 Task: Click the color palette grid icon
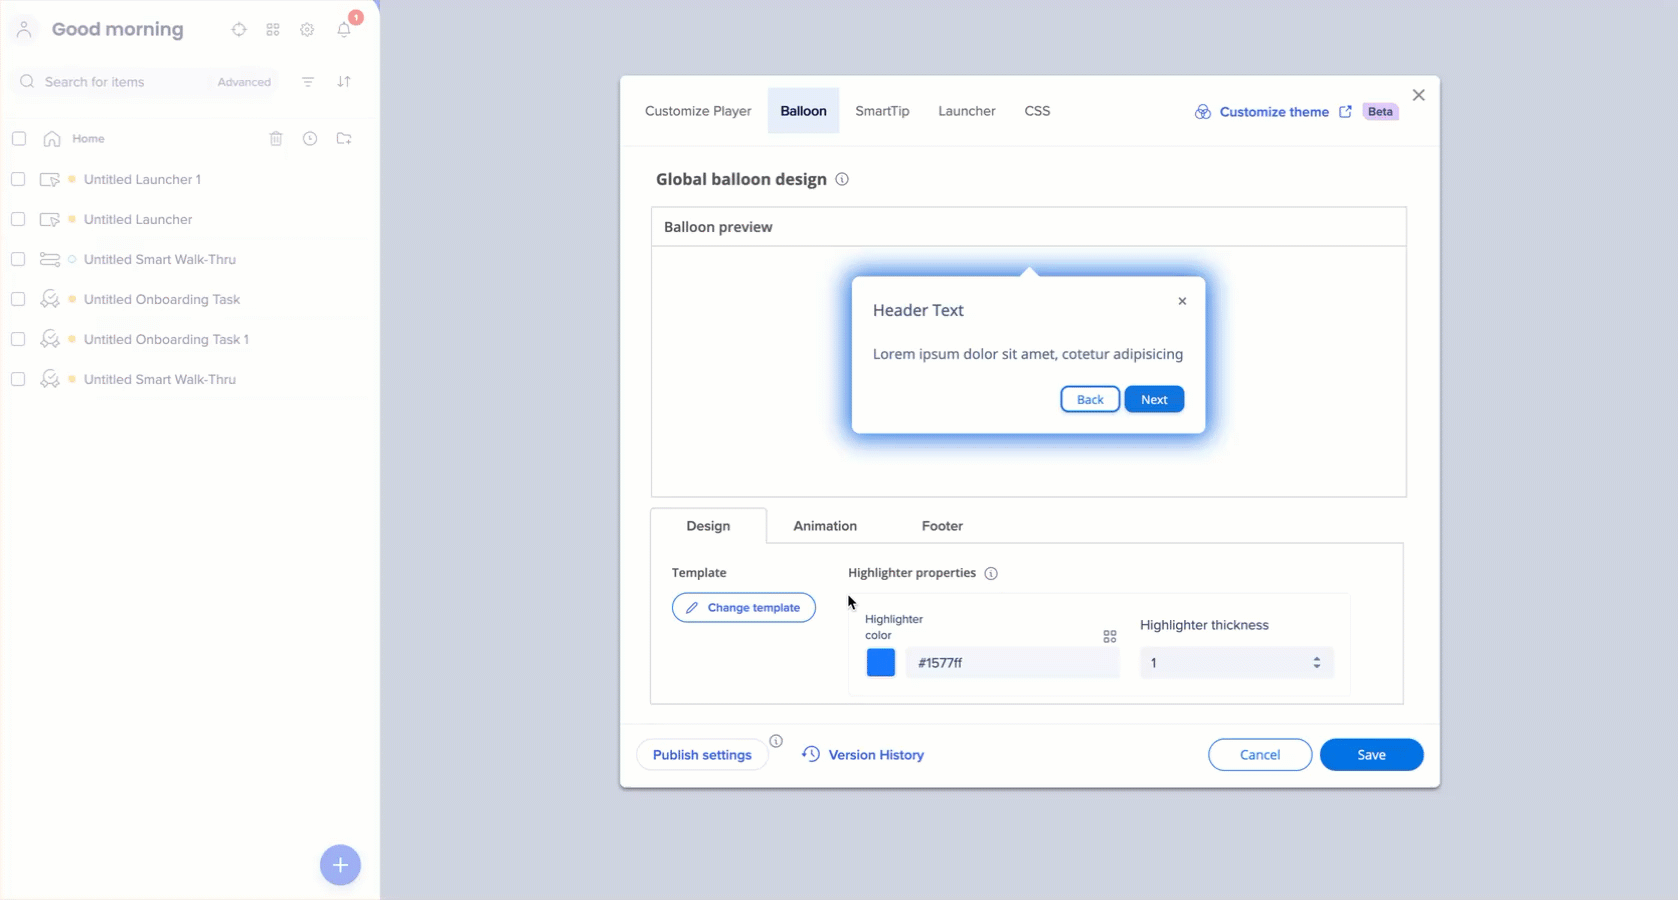tap(1109, 636)
